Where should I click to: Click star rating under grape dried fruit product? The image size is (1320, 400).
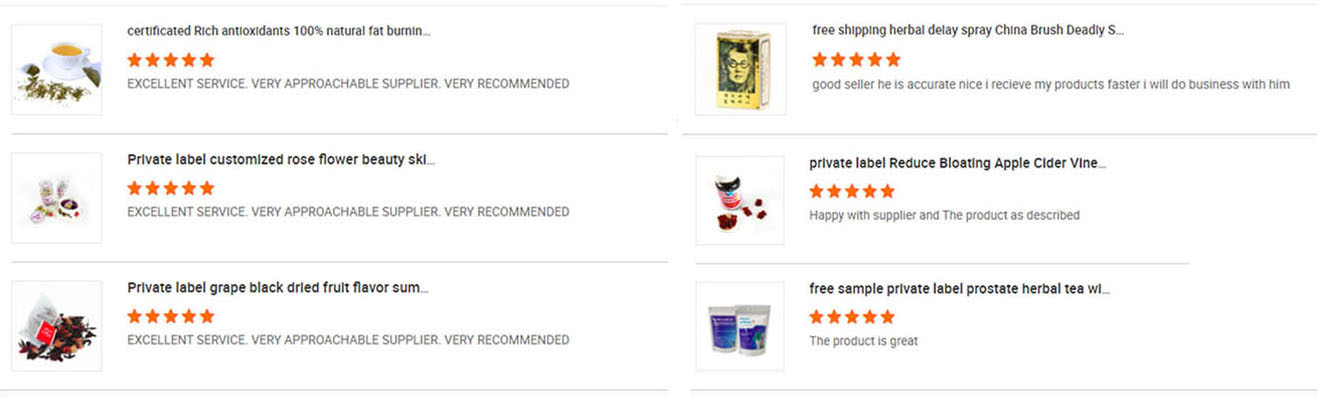coord(171,316)
